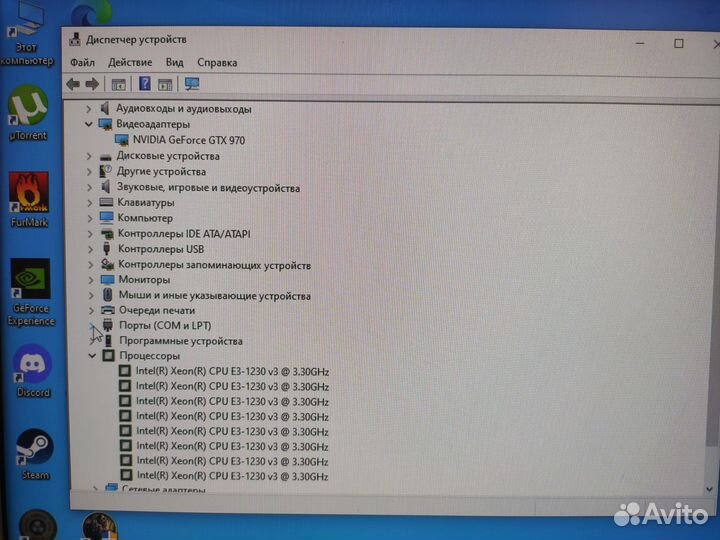Screen dimensions: 720x540
Task: Select Компьютер label
Action: 145,218
